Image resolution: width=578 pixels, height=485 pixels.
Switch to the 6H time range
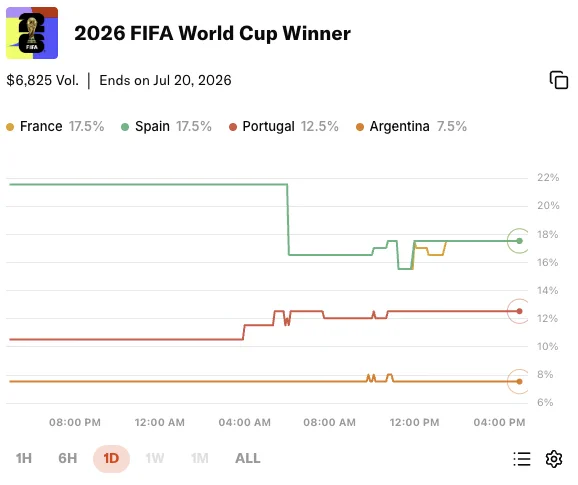point(68,458)
